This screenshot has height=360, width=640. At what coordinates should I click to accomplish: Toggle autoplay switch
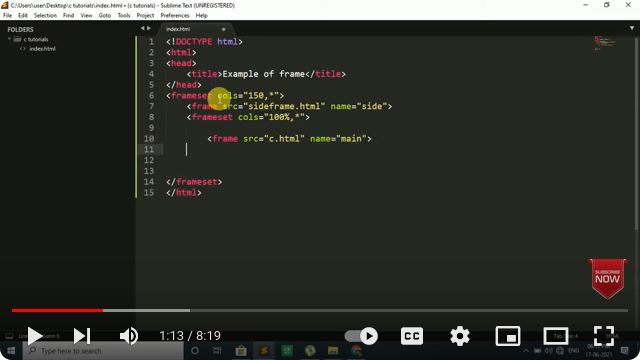coord(361,336)
